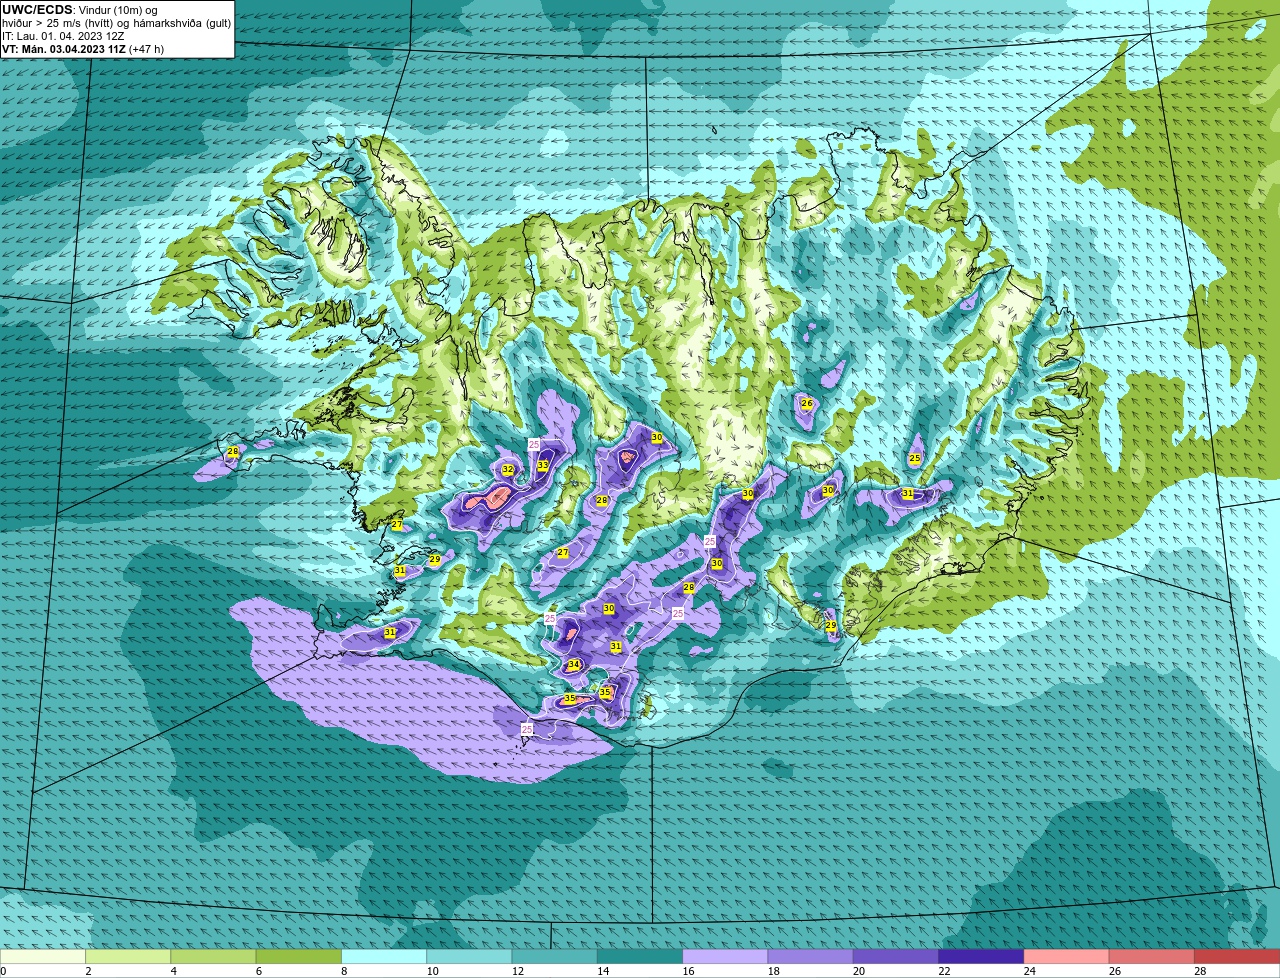The image size is (1280, 978).
Task: Click the legend scale number 4
Action: [x=173, y=971]
